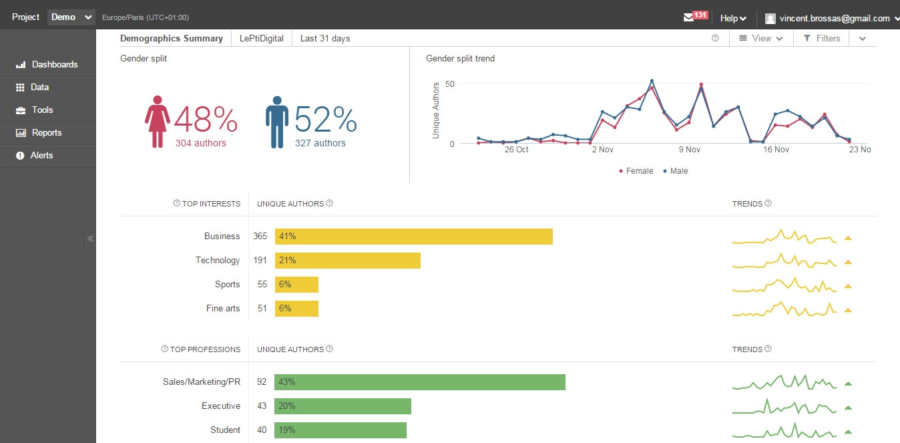Open the View dropdown
Screen dimensions: 900x443
[x=760, y=38]
